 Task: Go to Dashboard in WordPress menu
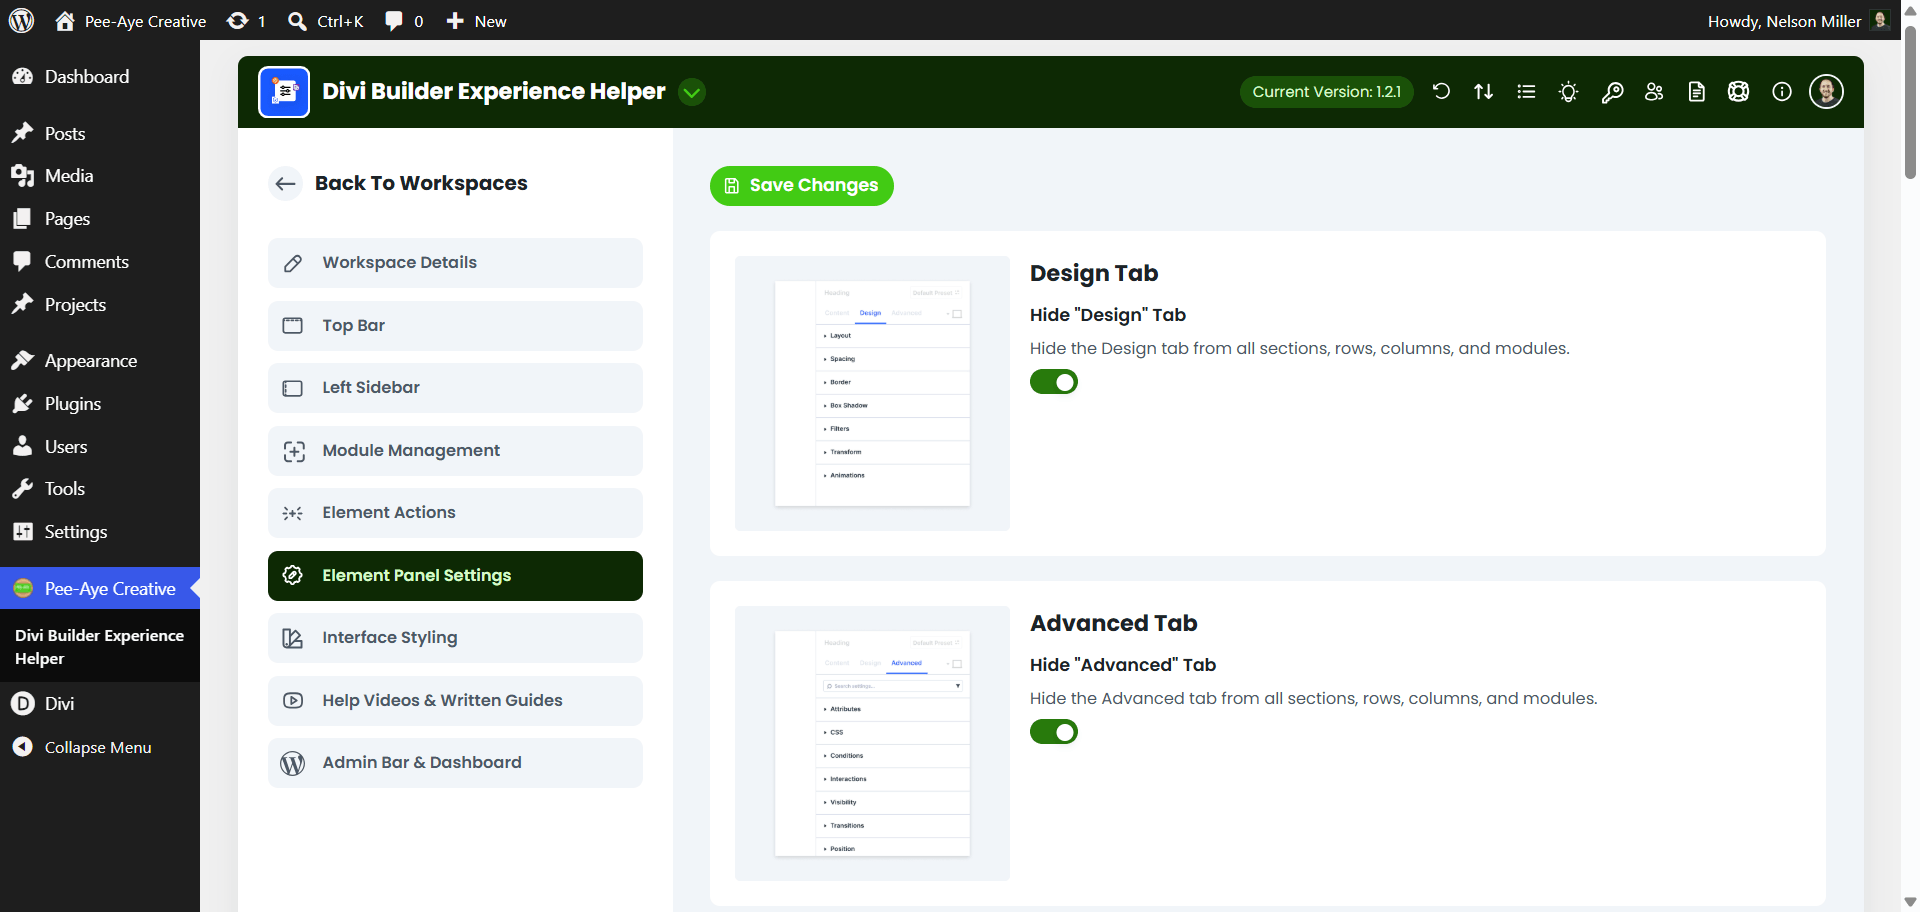tap(100, 77)
